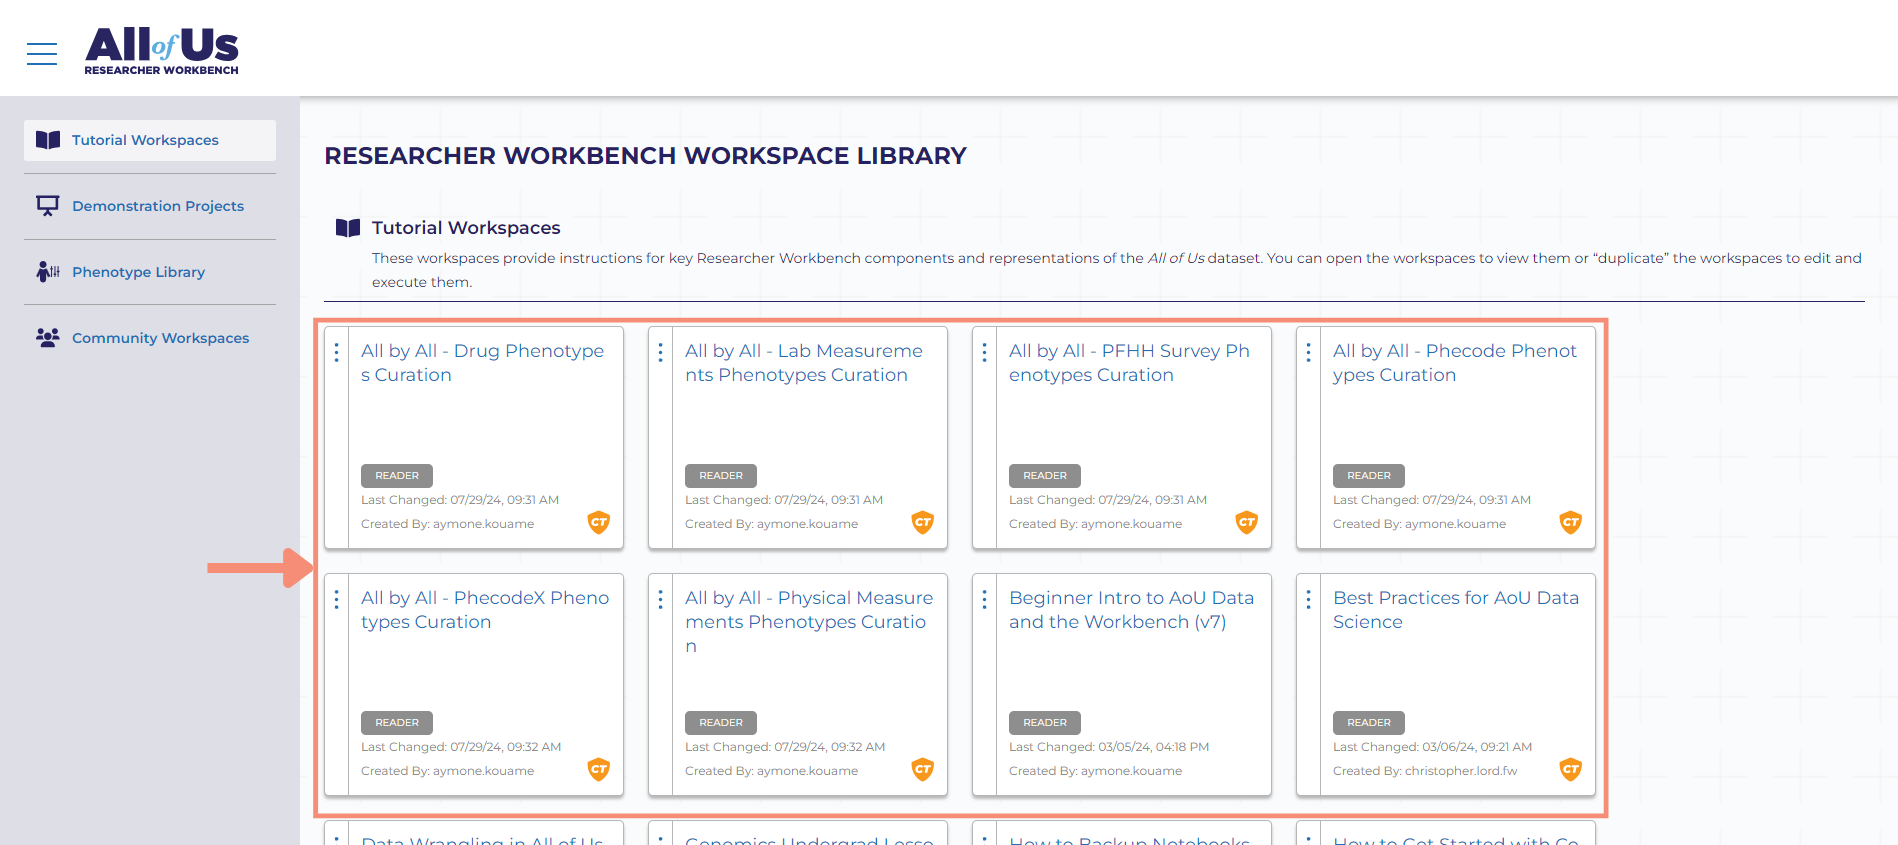Click READER badge on Drug Phenotypes card

[397, 476]
